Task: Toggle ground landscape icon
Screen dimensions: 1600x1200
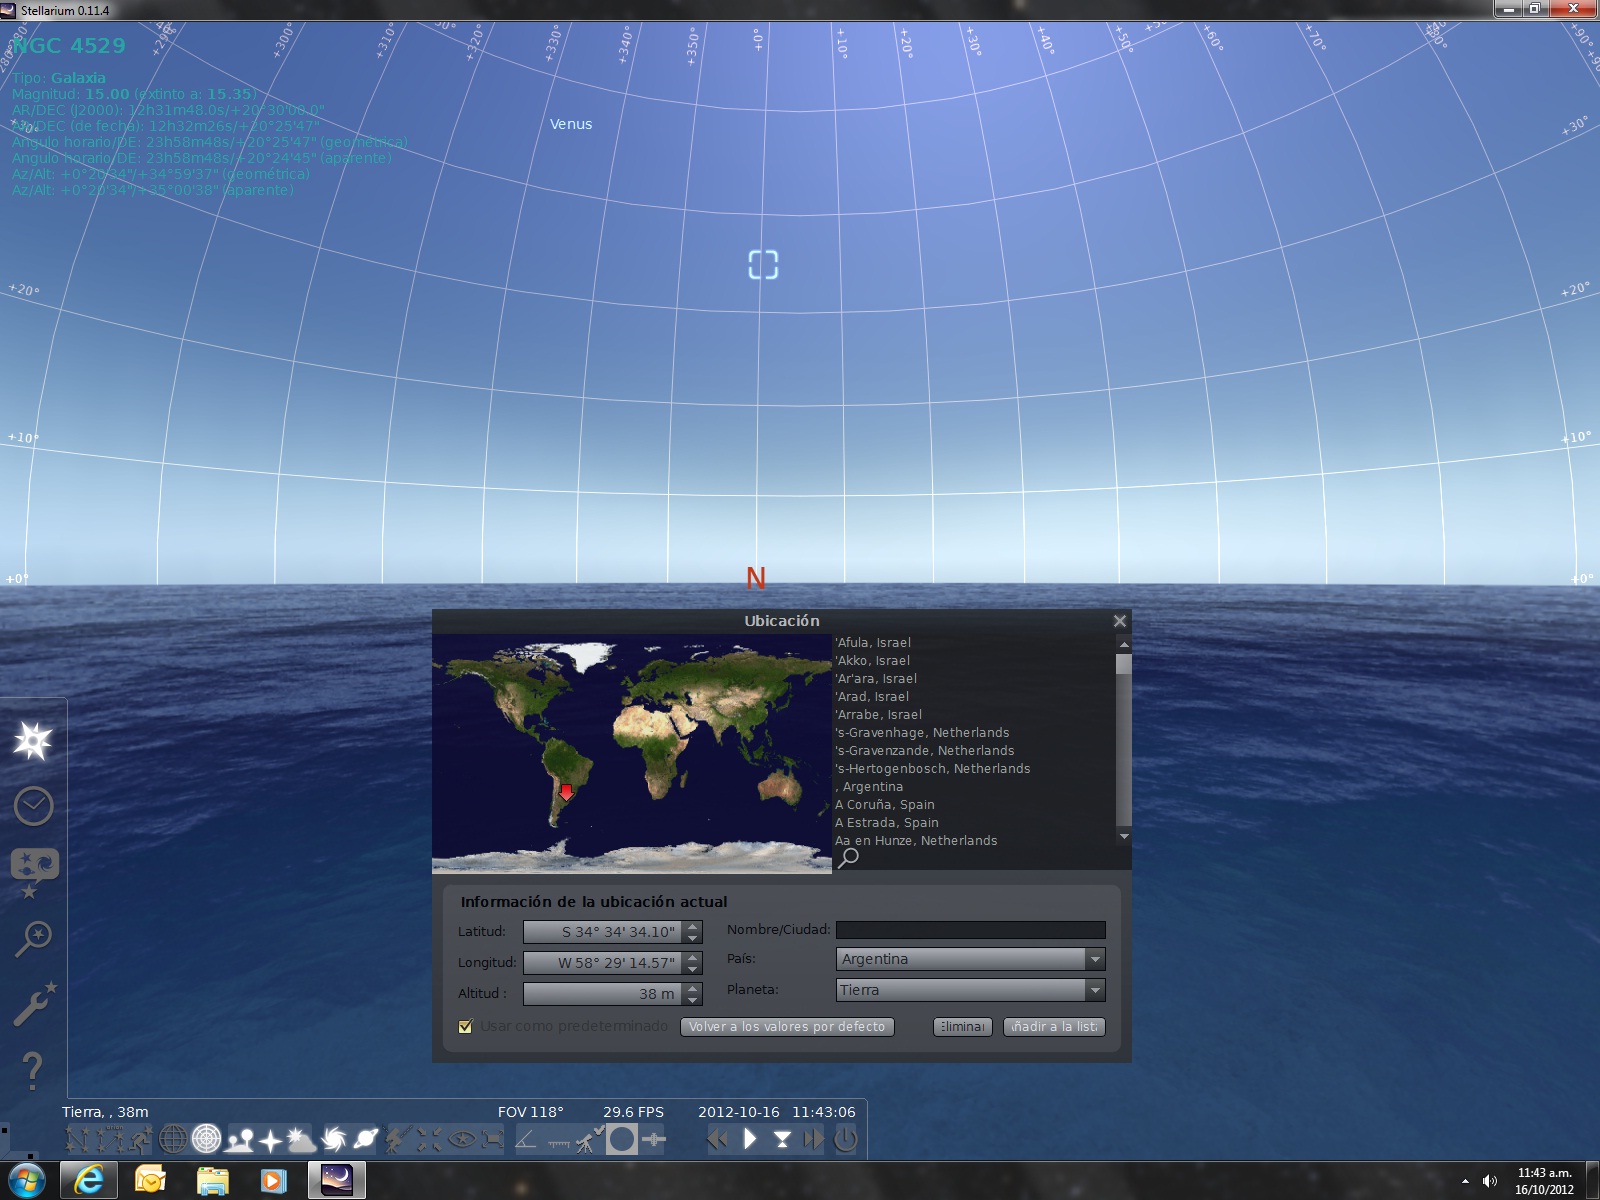Action: point(239,1138)
